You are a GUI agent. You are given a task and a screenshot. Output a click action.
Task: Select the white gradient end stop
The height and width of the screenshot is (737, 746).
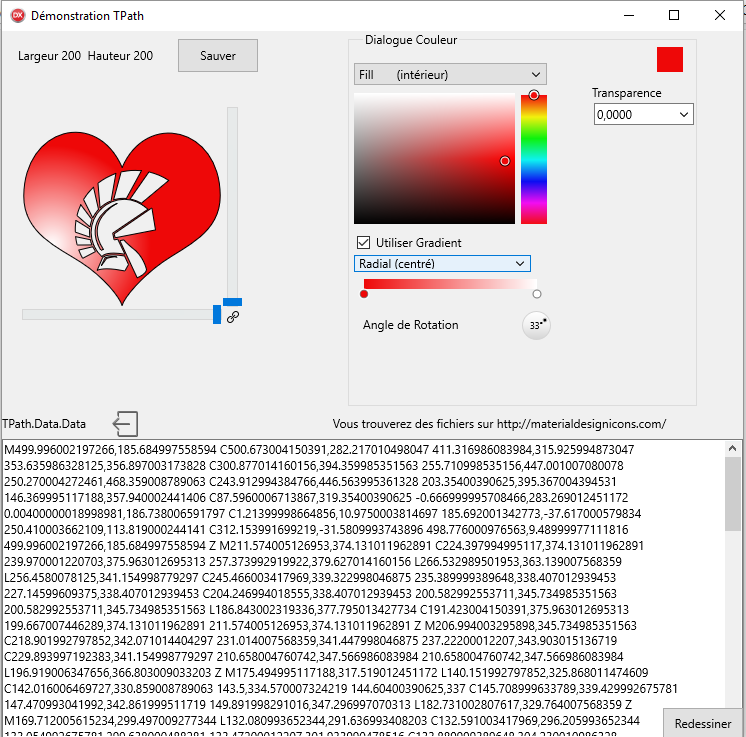point(537,294)
